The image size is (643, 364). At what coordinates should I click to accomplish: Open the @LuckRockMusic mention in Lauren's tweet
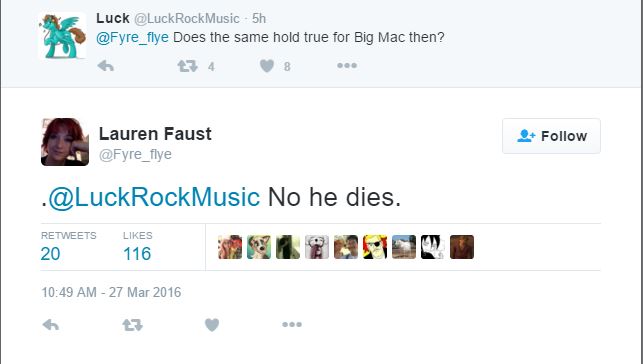coord(154,197)
